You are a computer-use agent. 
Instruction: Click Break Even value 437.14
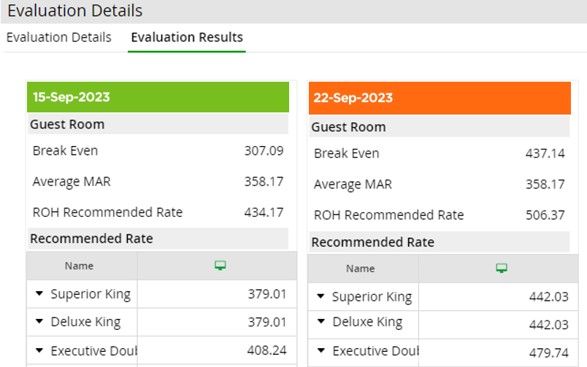545,154
